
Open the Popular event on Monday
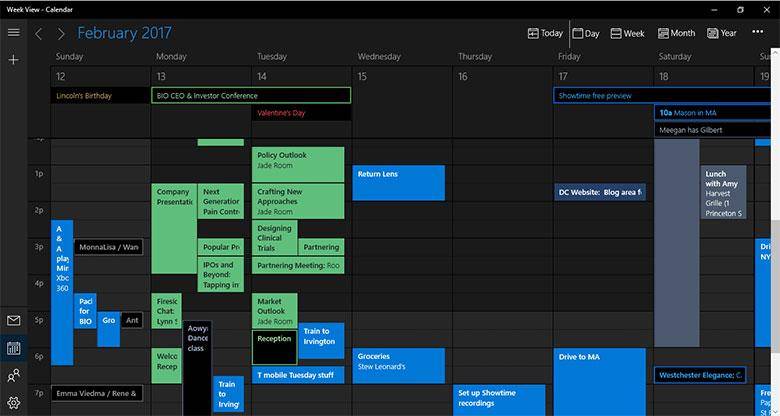(221, 247)
